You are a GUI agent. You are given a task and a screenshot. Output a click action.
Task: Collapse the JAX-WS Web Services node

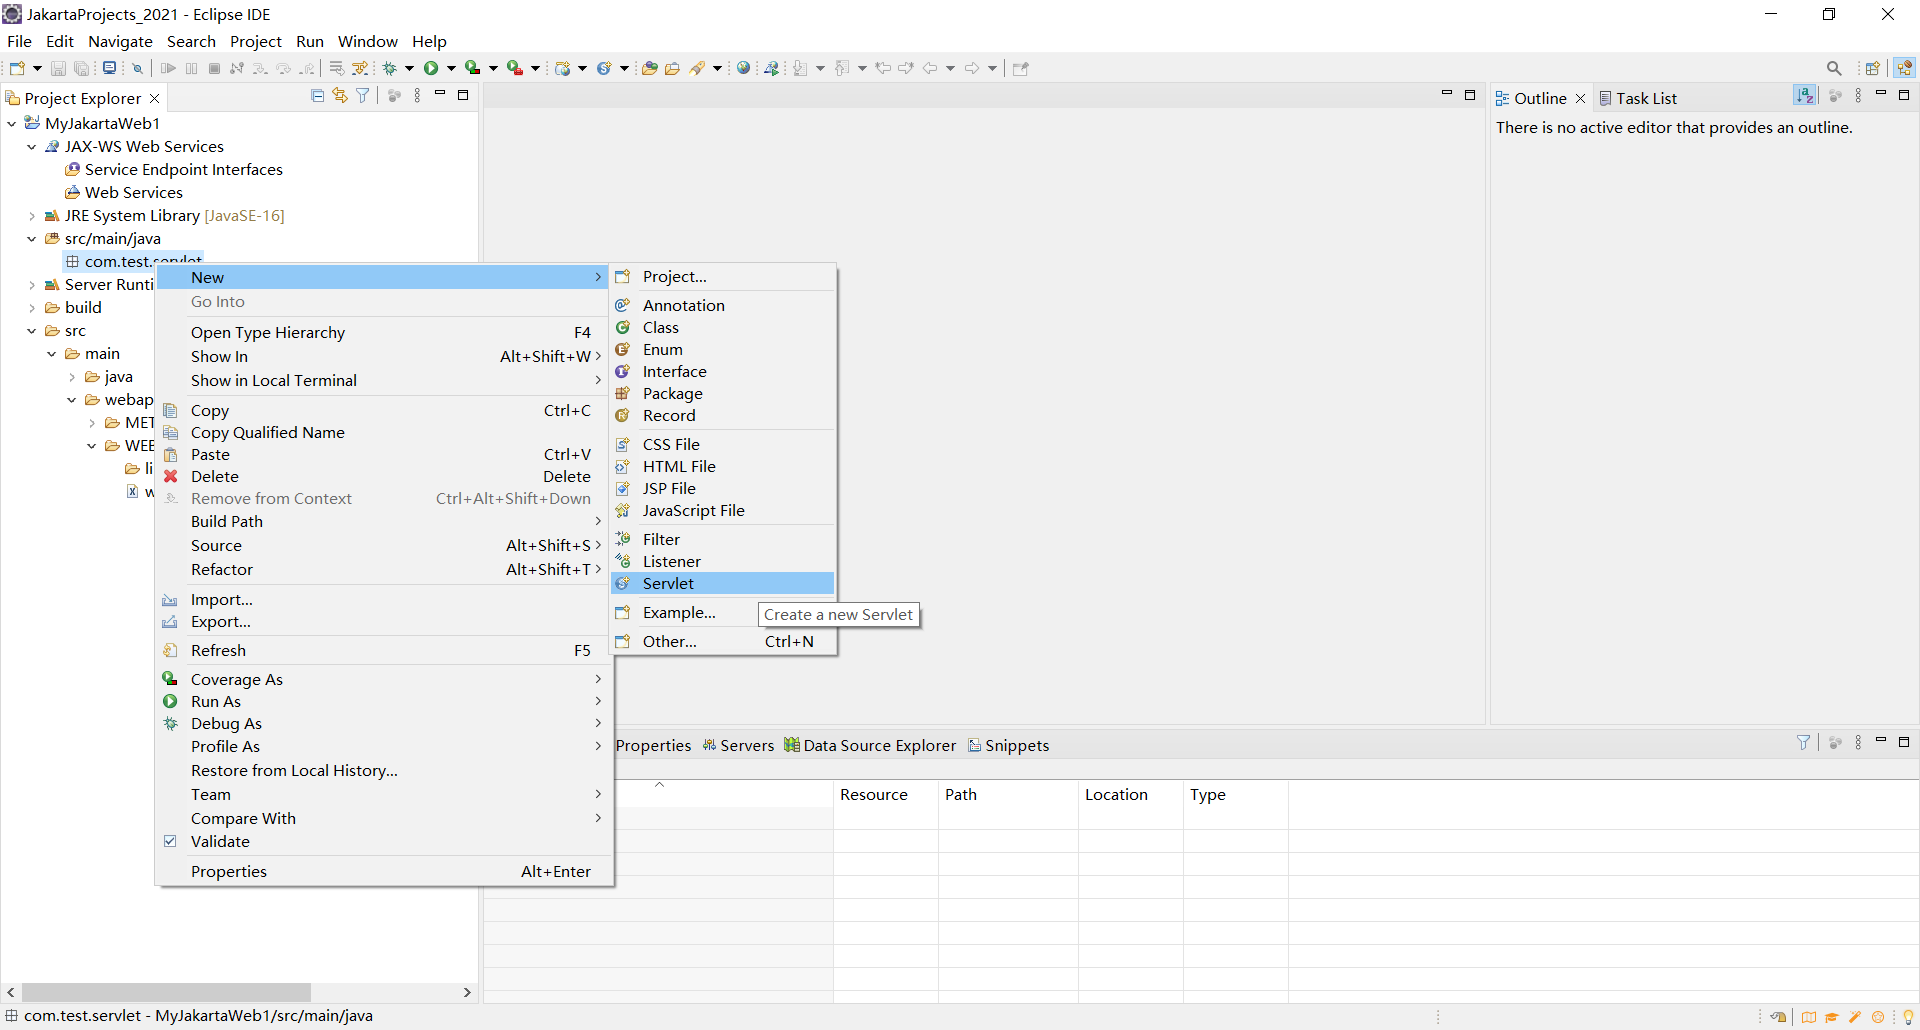(32, 146)
